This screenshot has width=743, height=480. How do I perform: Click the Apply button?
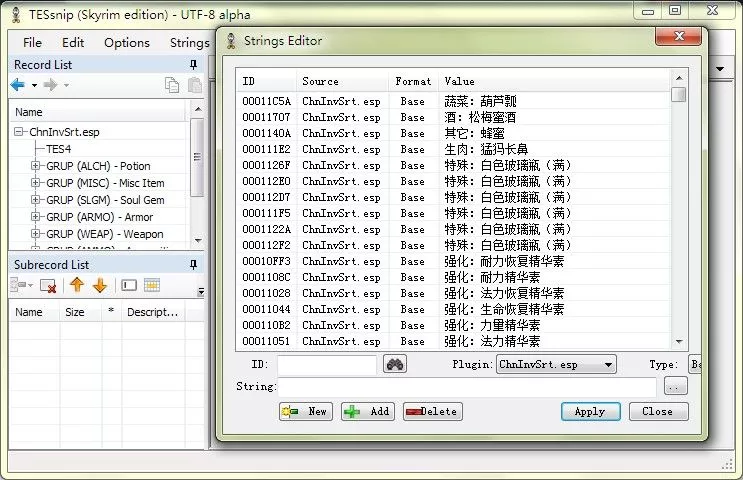coord(590,411)
